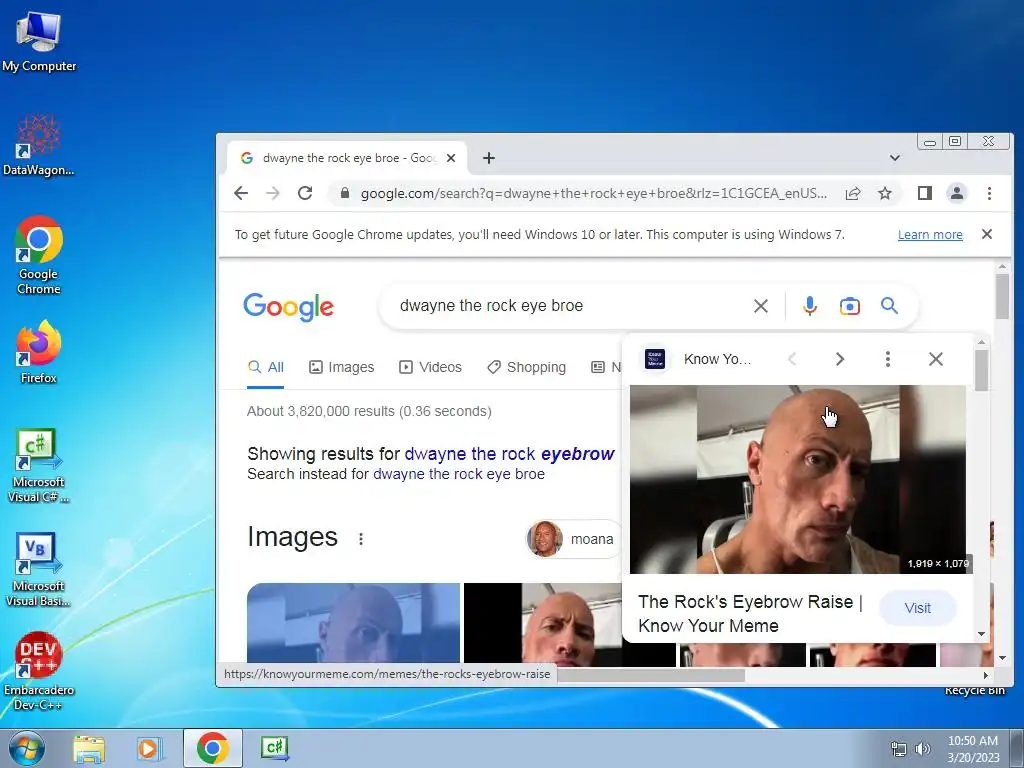Open the Windows Start menu
Viewport: 1024px width, 768px height.
coord(25,748)
